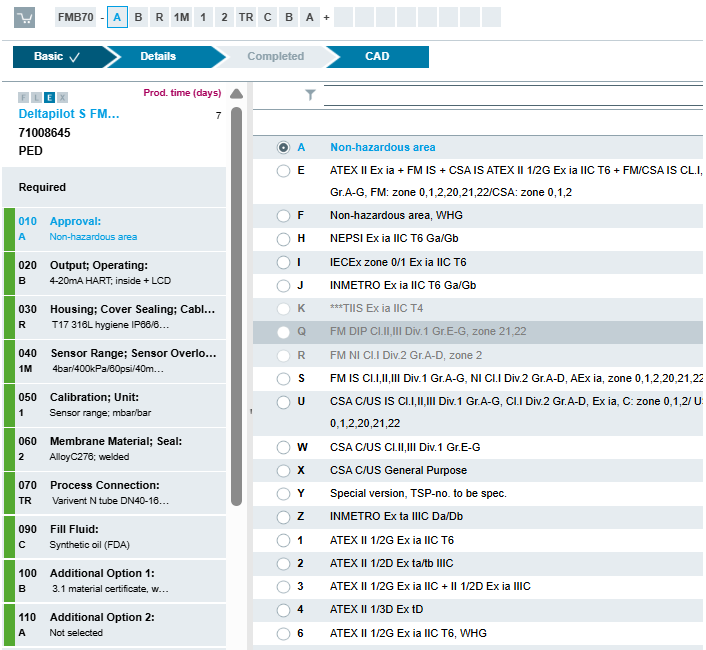This screenshot has height=650, width=706.
Task: Select the 1M segment in order code
Action: (180, 18)
